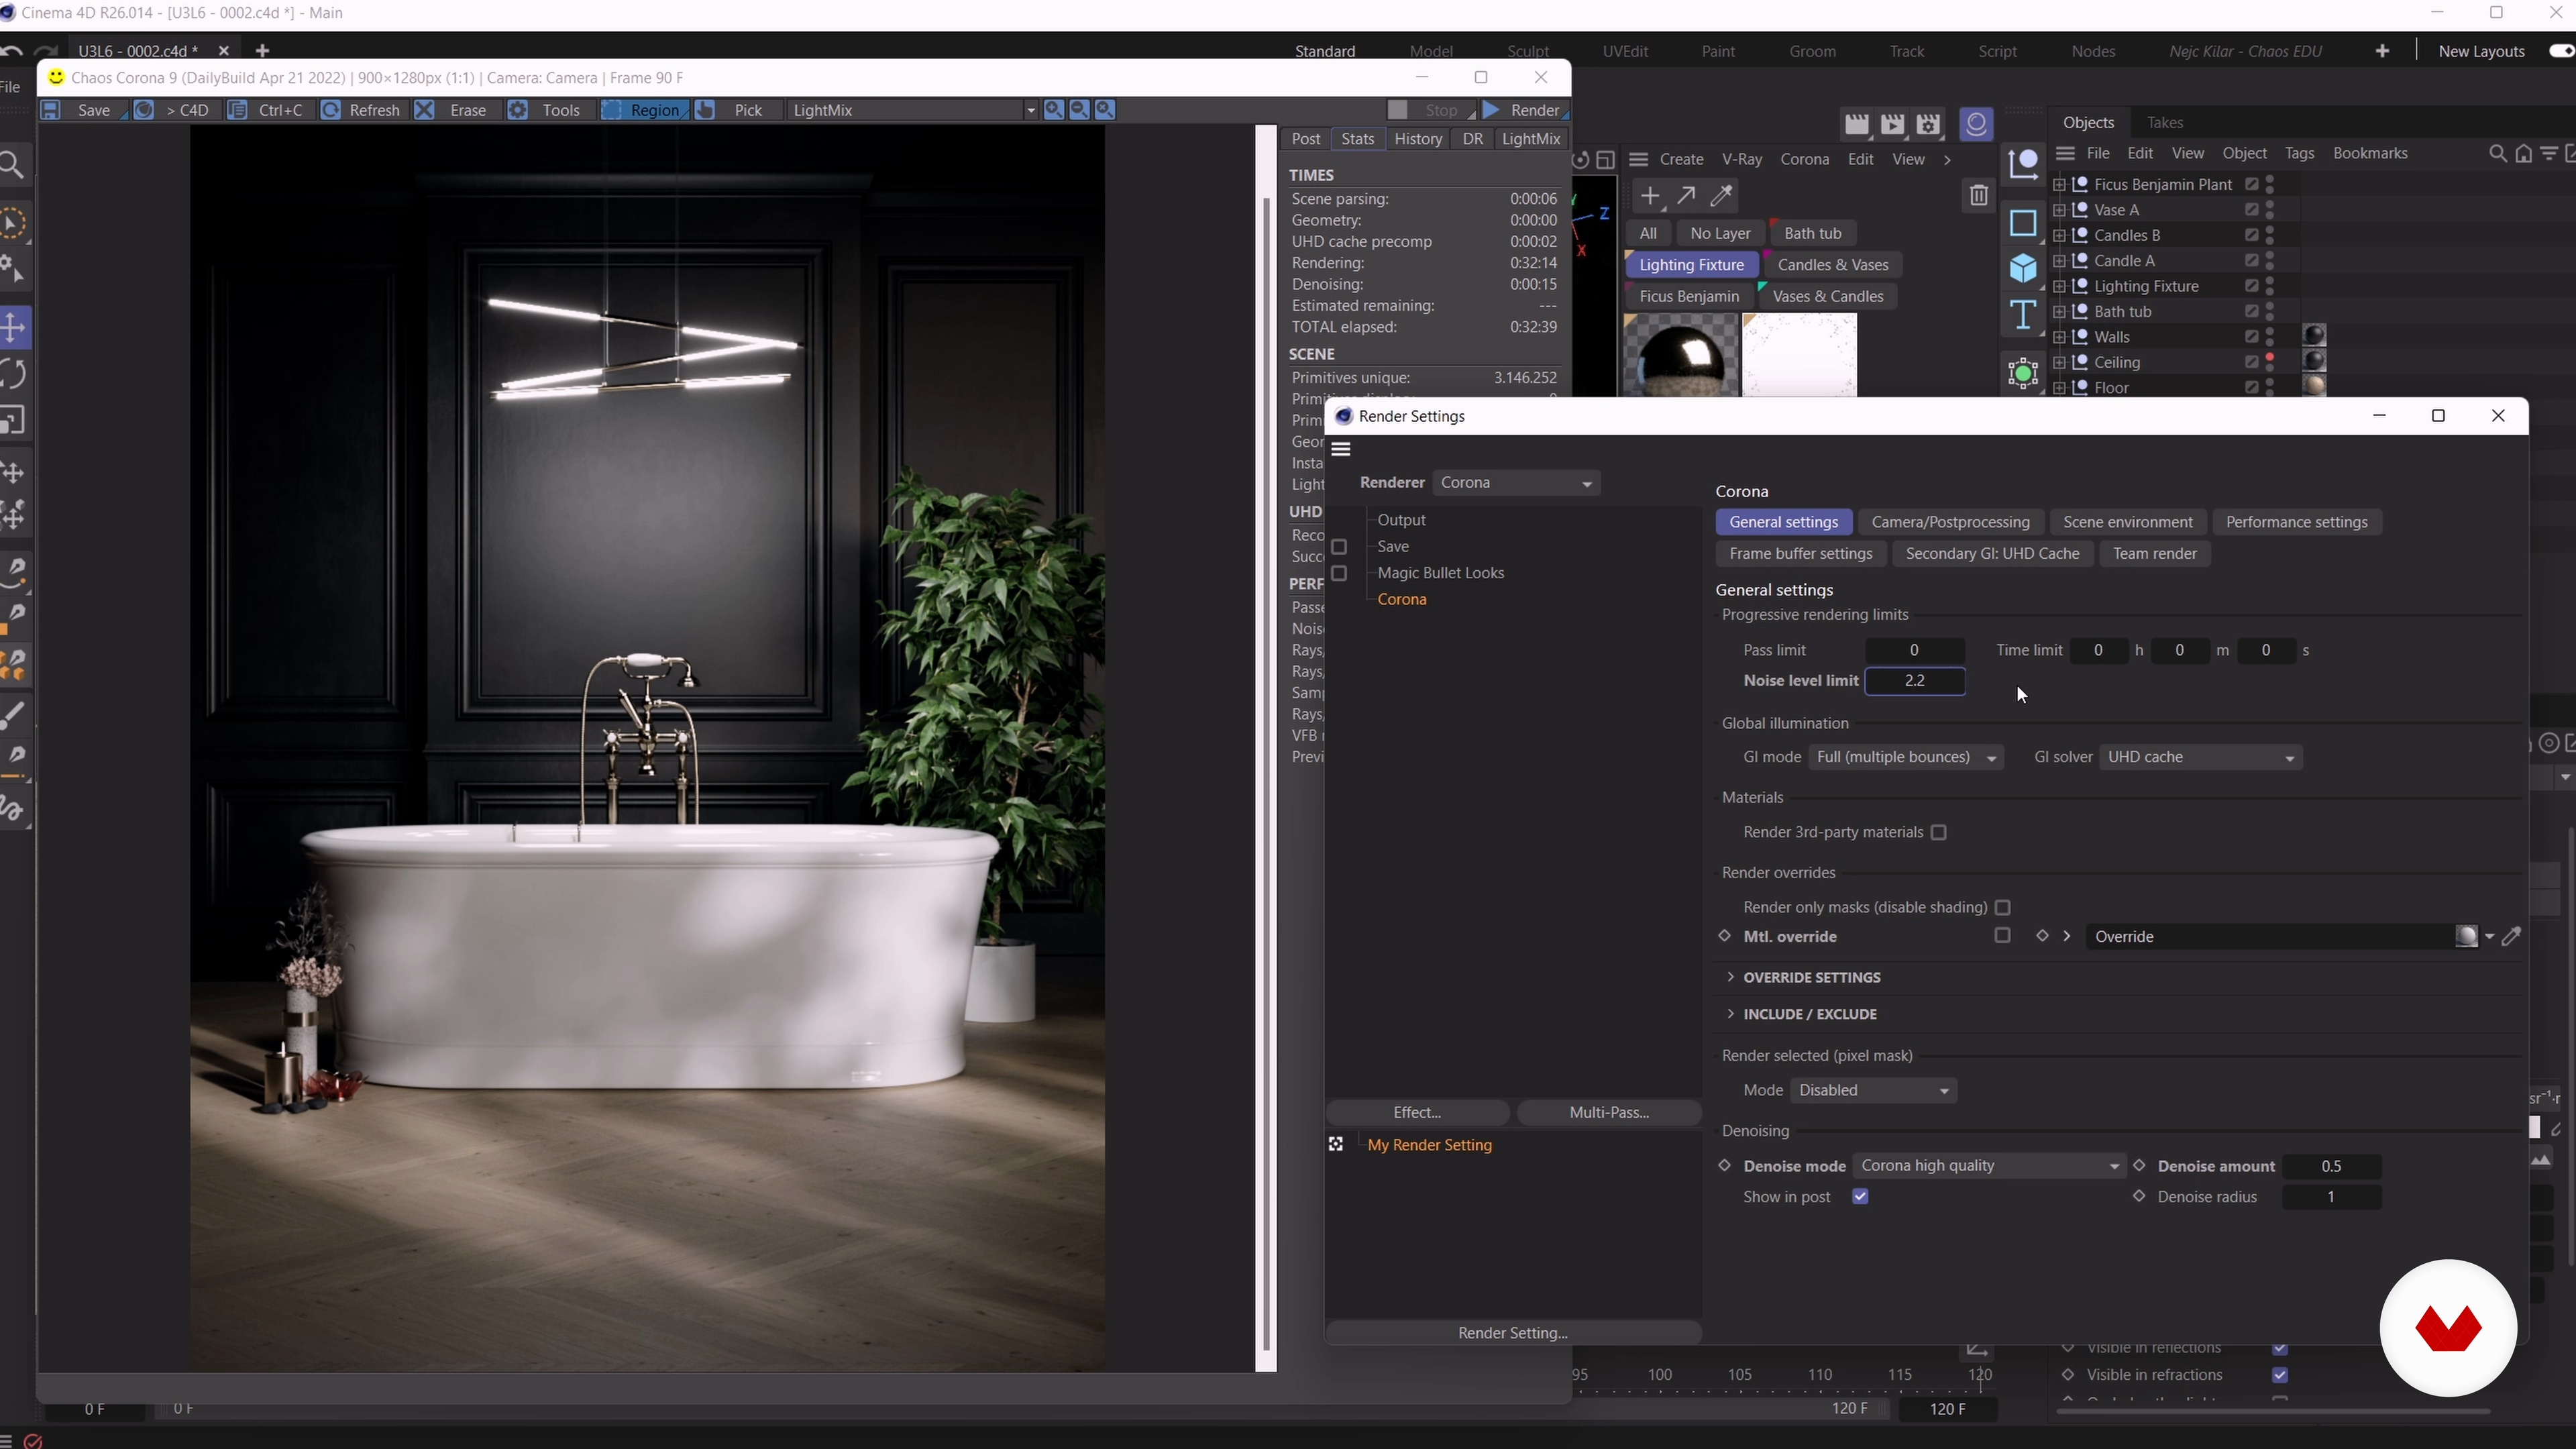Open the Takes tab
The width and height of the screenshot is (2576, 1449).
pyautogui.click(x=2165, y=123)
